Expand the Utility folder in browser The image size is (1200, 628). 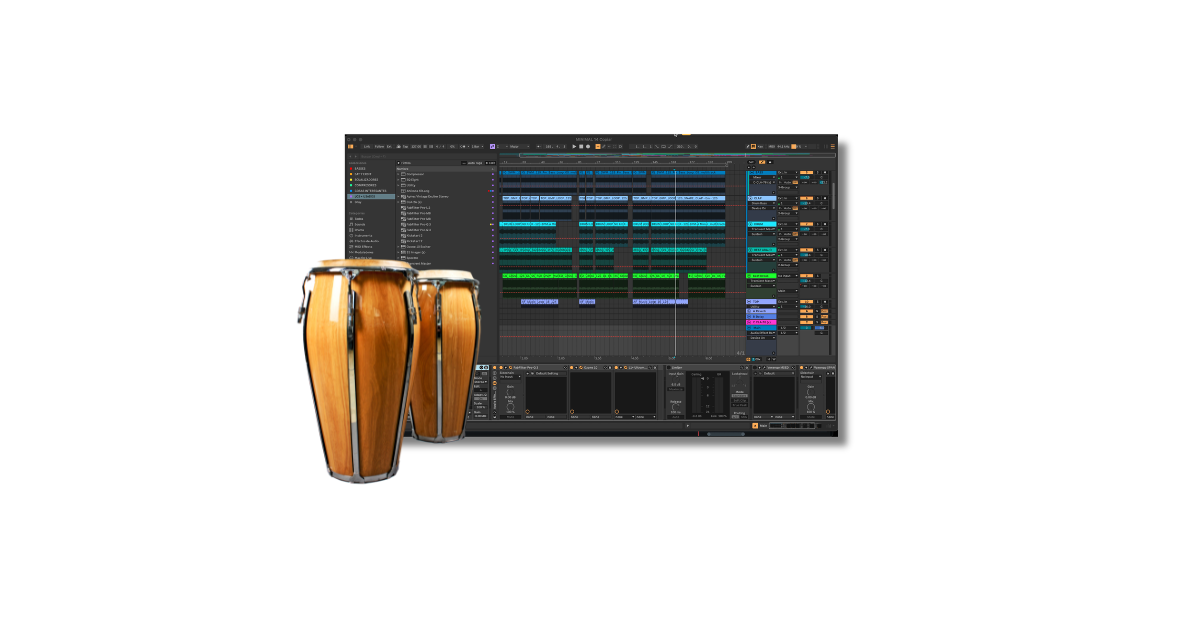click(398, 185)
